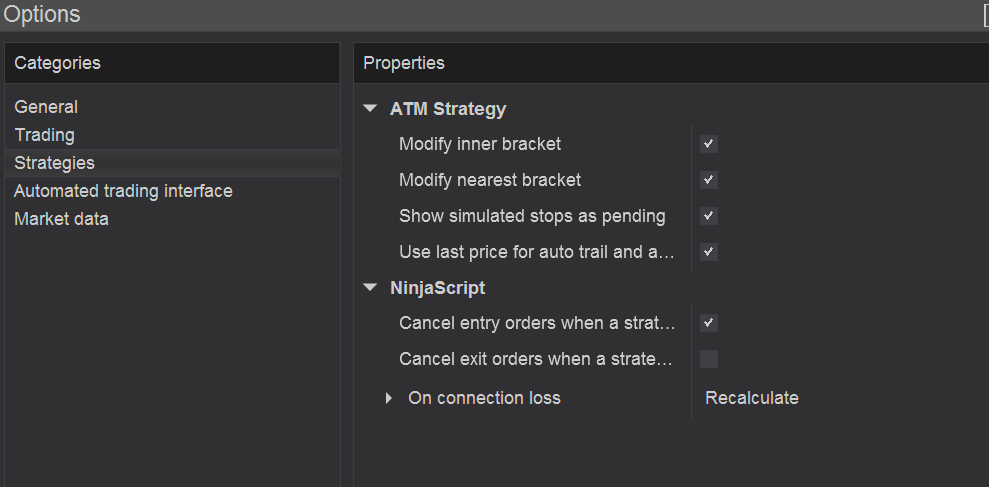Select the General category
This screenshot has height=487, width=989.
pos(46,107)
